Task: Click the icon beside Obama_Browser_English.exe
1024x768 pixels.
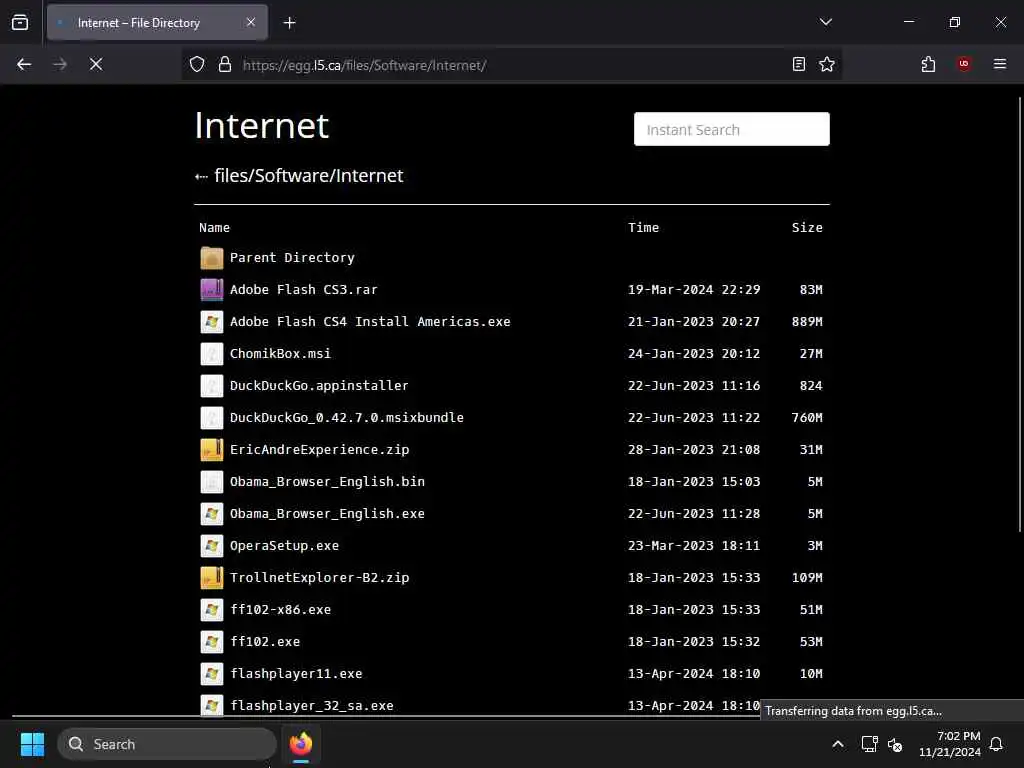Action: [212, 514]
